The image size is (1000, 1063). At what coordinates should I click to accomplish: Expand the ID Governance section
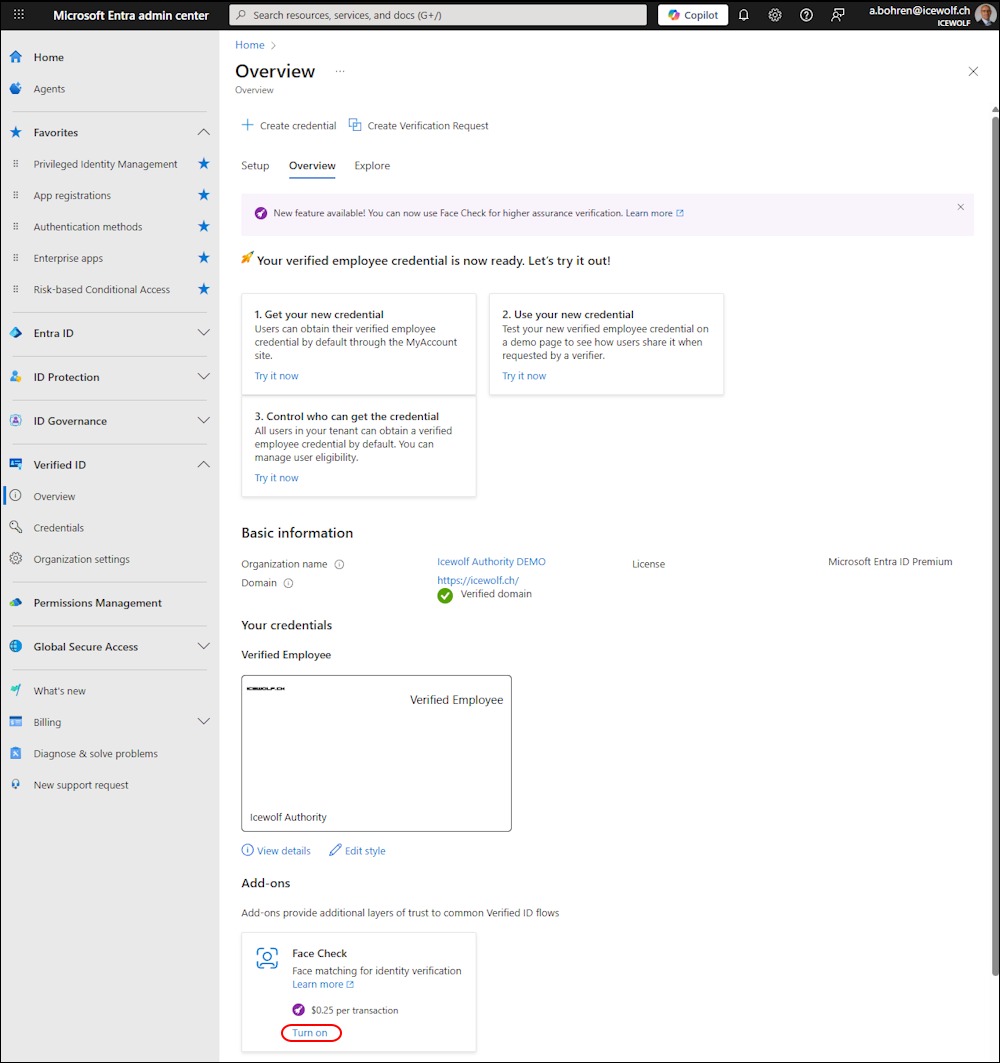click(x=203, y=420)
